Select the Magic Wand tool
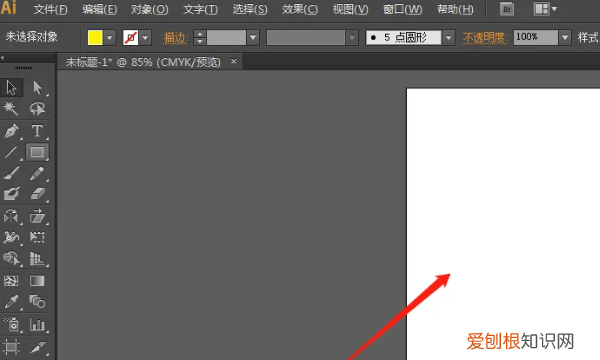Viewport: 600px width, 360px height. pyautogui.click(x=11, y=109)
